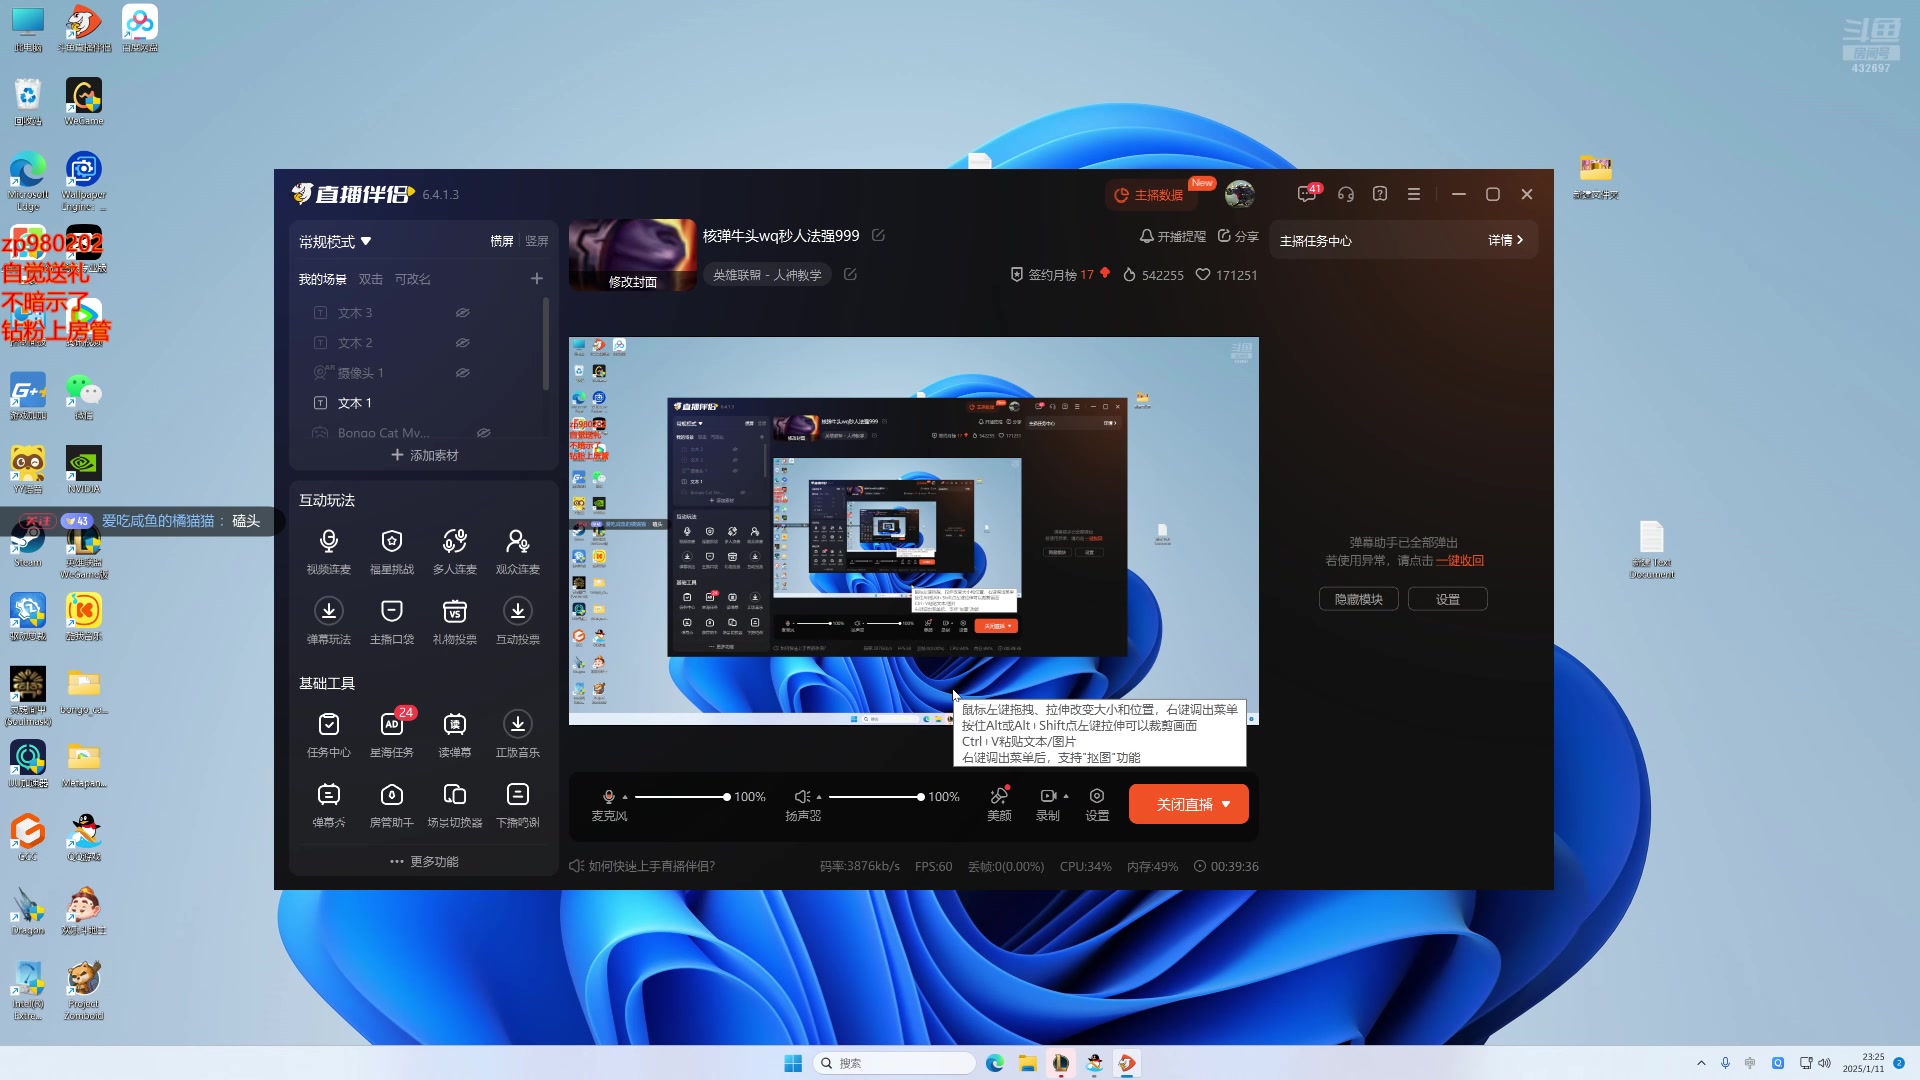Click Windows taskbar search box
Viewport: 1920px width, 1080px height.
(x=894, y=1063)
